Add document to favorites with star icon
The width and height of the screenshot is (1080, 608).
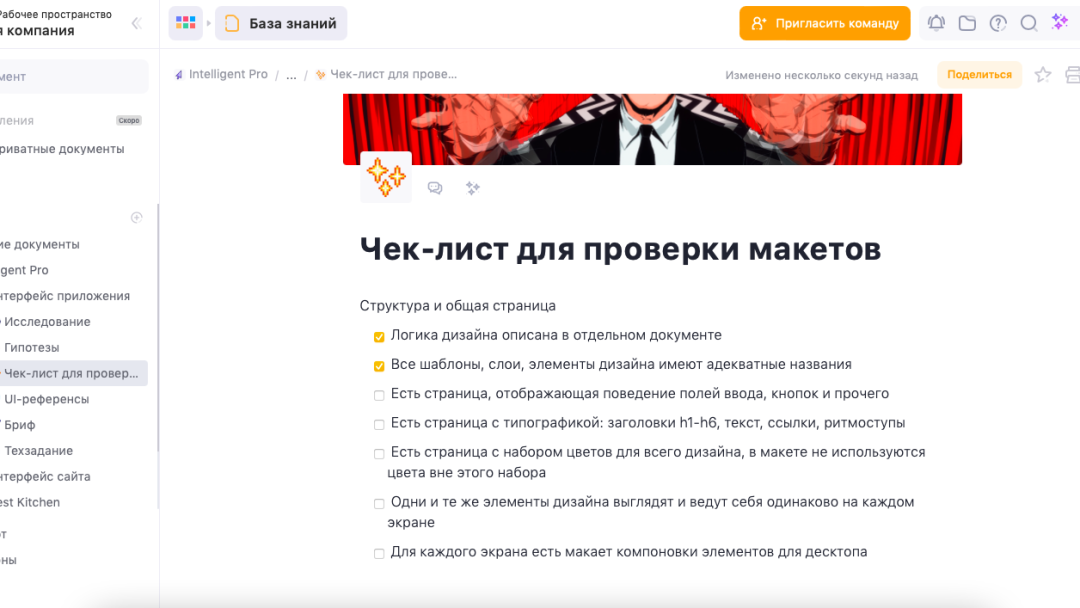[x=1043, y=74]
